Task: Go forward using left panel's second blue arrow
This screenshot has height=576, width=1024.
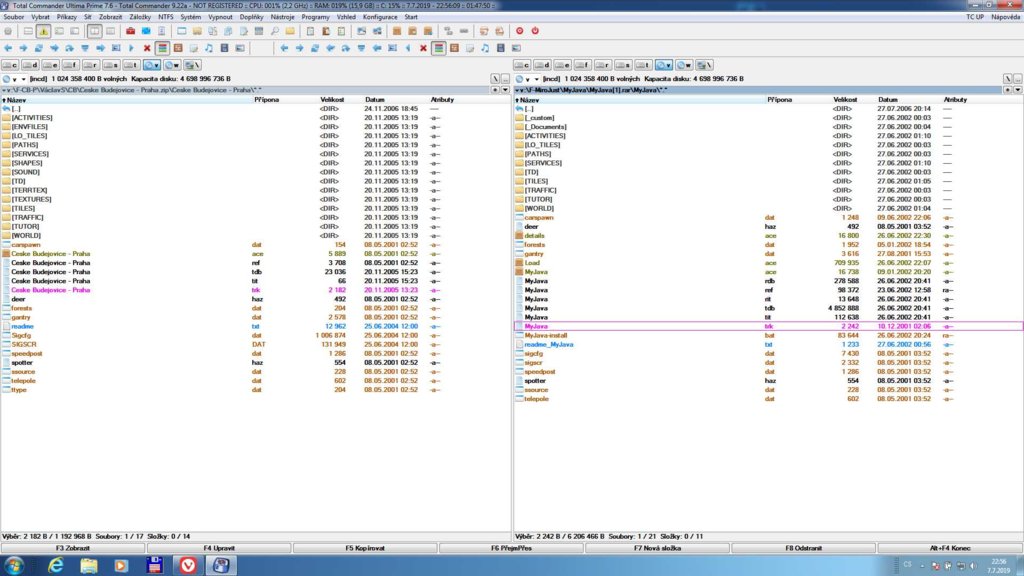Action: tap(24, 48)
